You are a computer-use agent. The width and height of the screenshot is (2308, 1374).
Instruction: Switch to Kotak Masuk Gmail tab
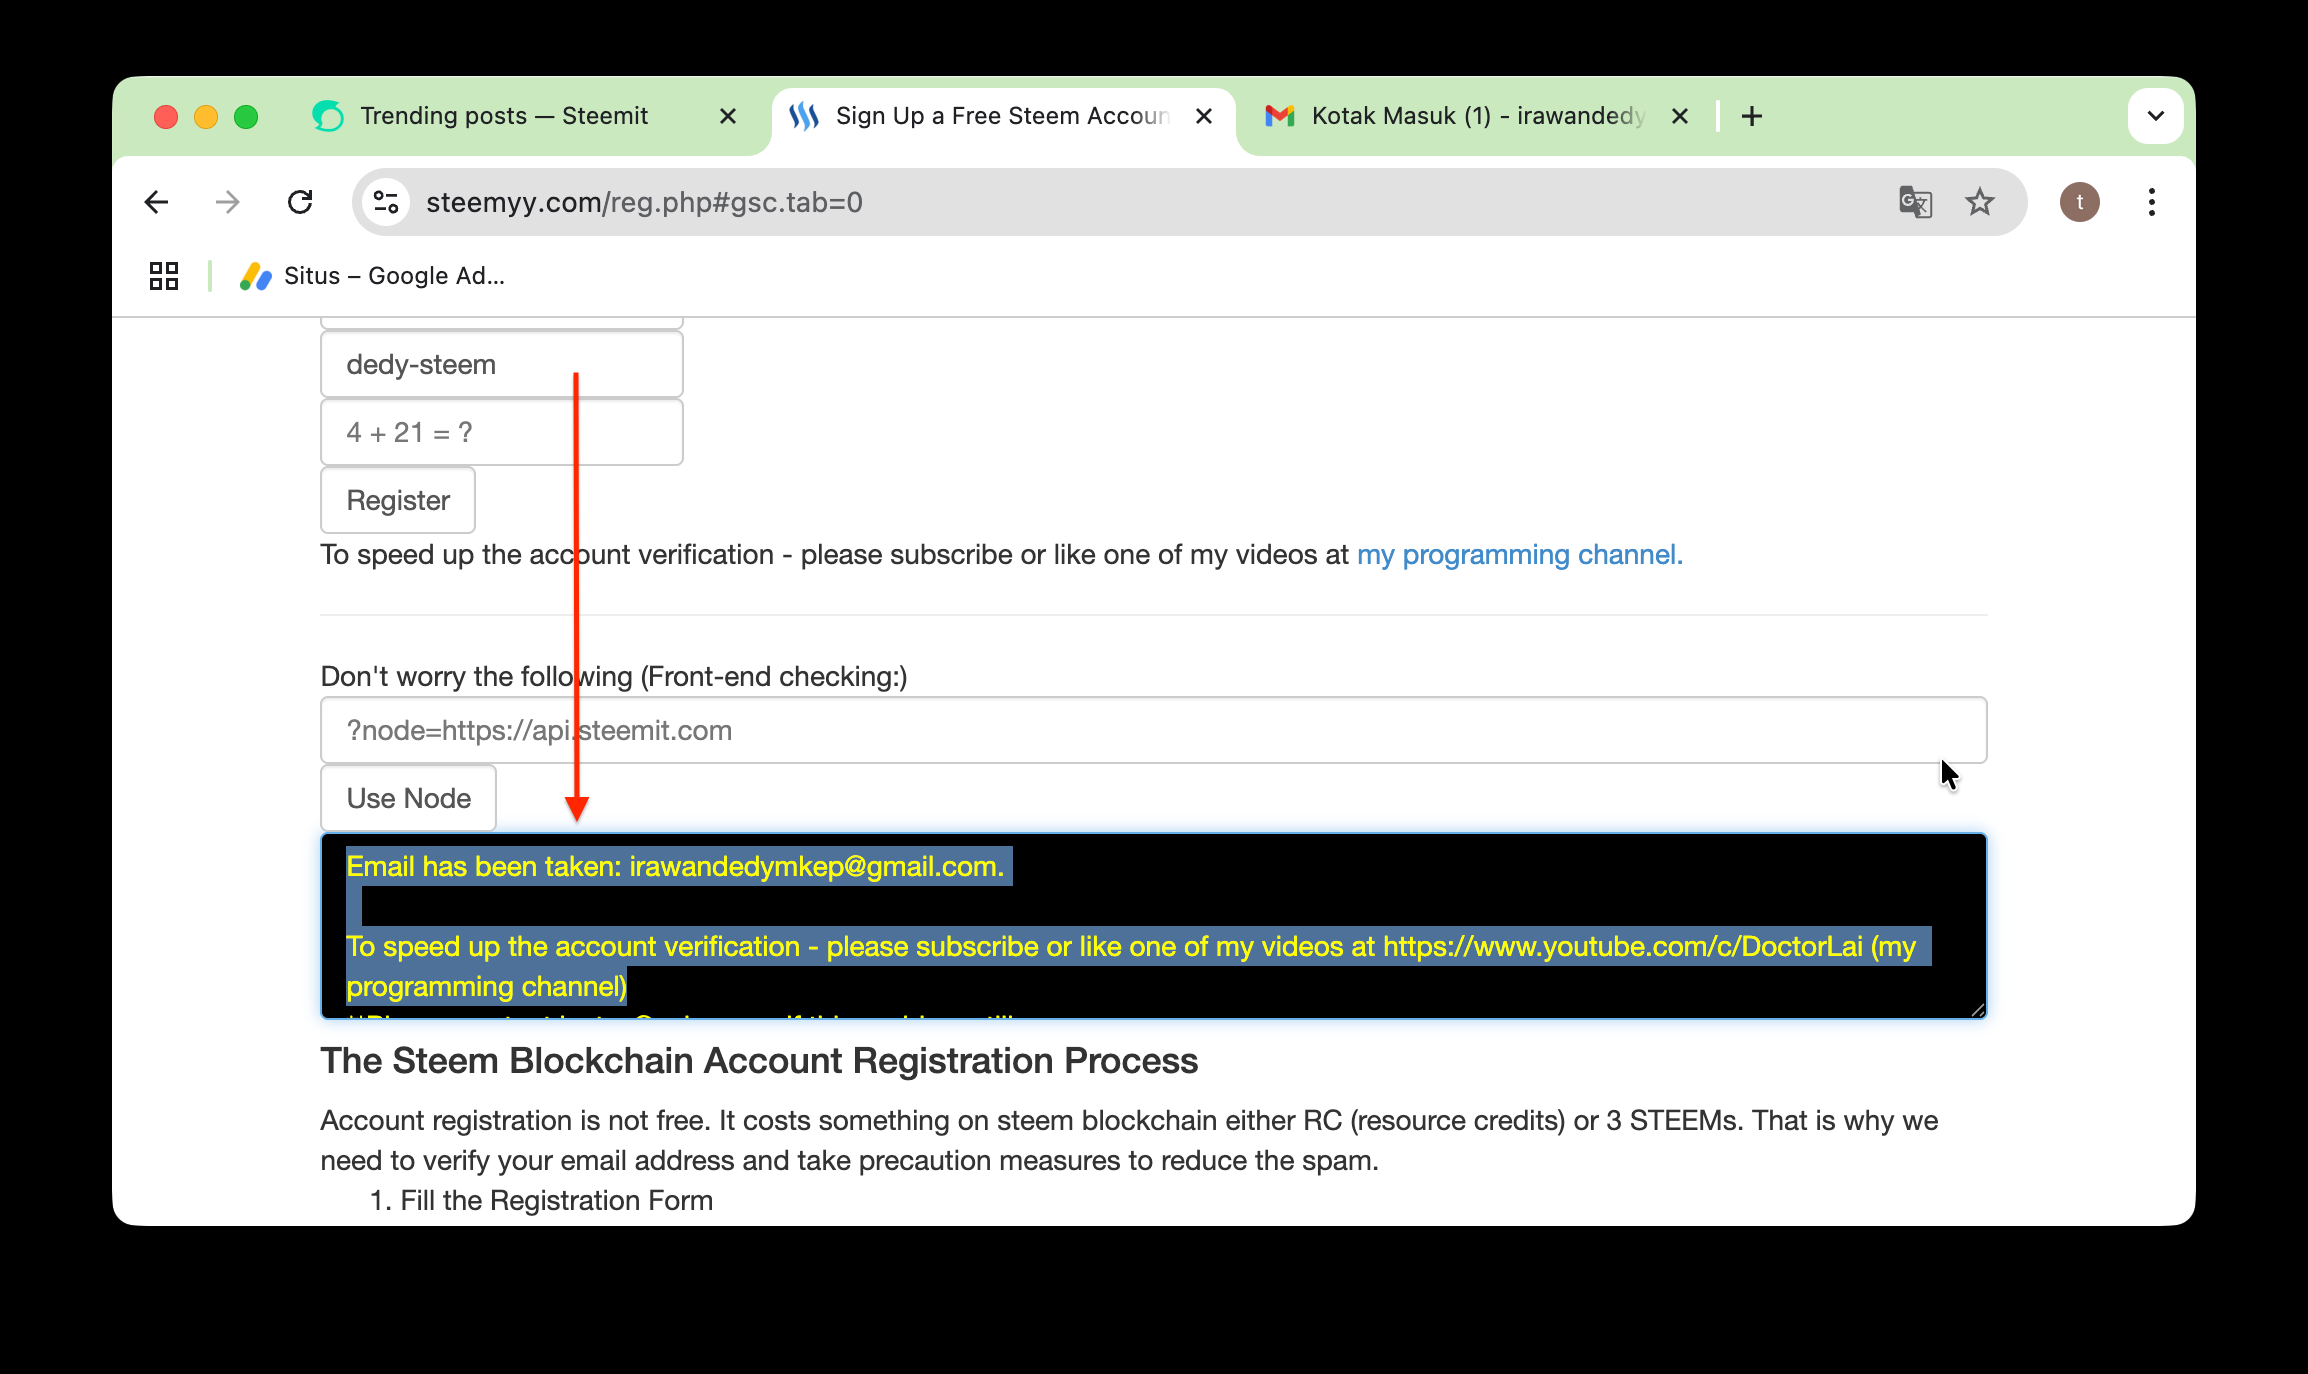(1477, 116)
